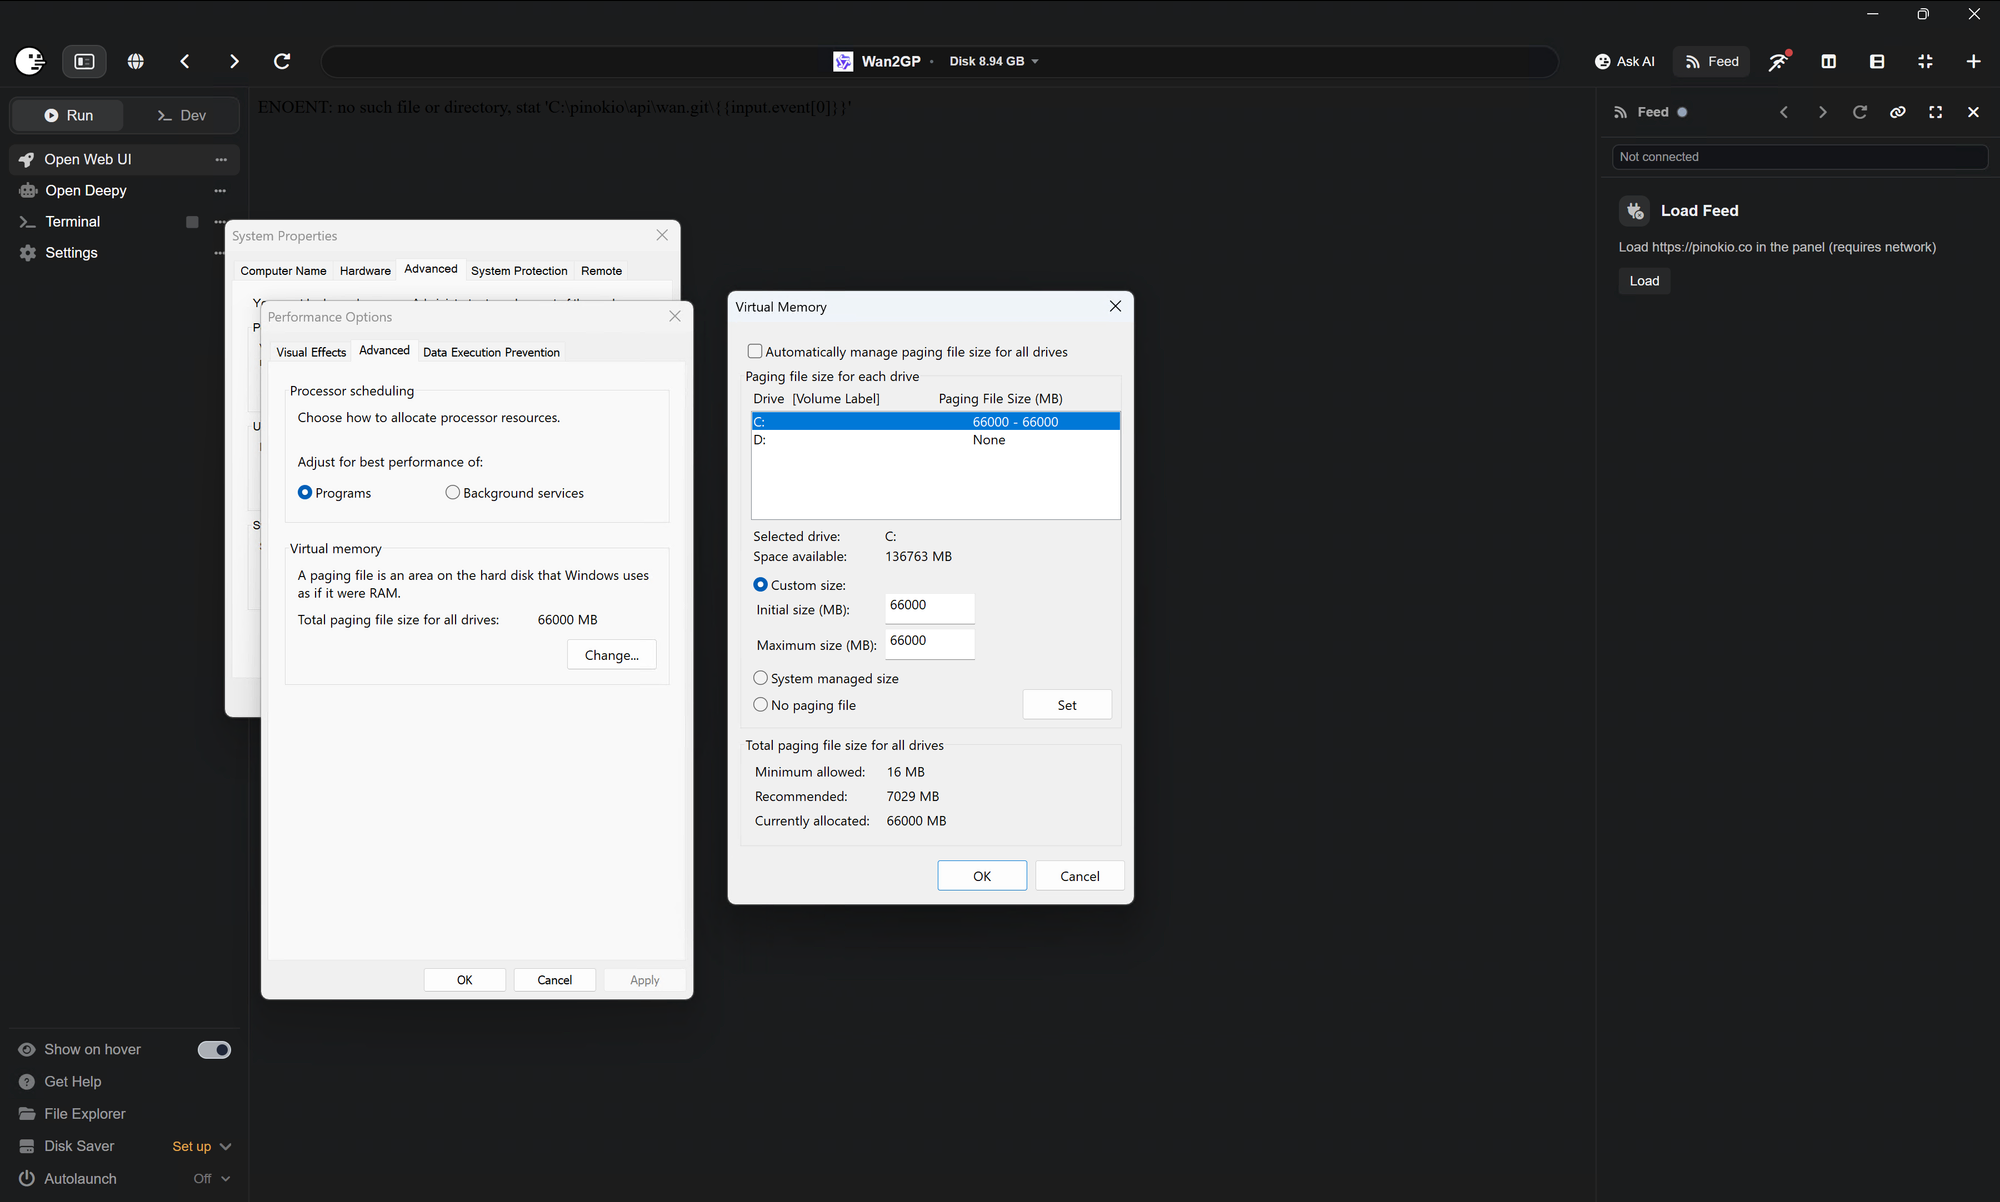Add new tab with plus icon
2000x1202 pixels.
point(1973,61)
